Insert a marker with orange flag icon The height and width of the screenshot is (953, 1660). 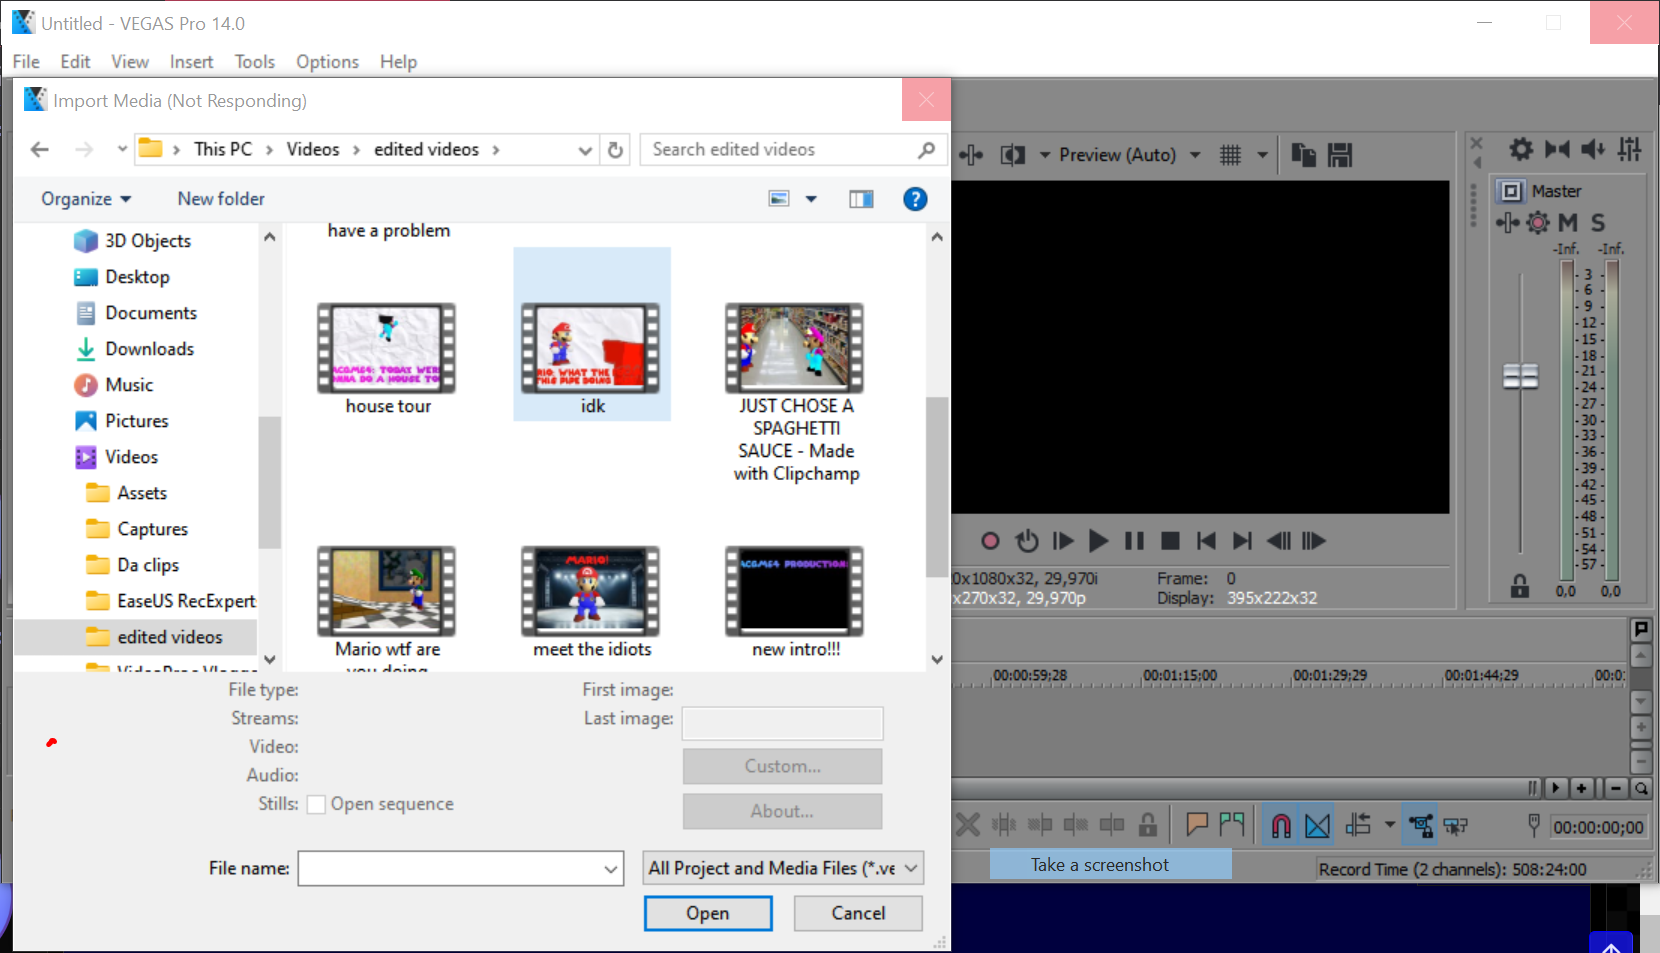pyautogui.click(x=1196, y=825)
